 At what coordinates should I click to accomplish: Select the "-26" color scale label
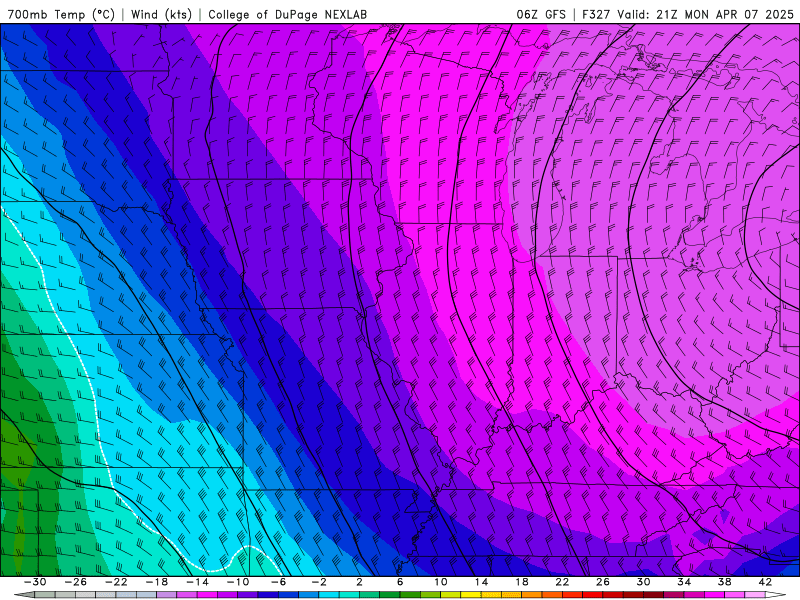(76, 582)
